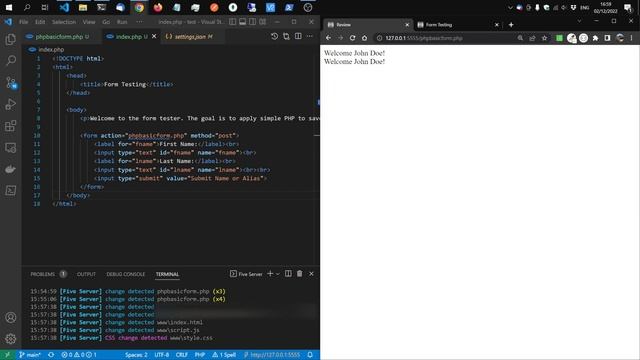
Task: Open the Run and Debug view
Action: coord(11,104)
